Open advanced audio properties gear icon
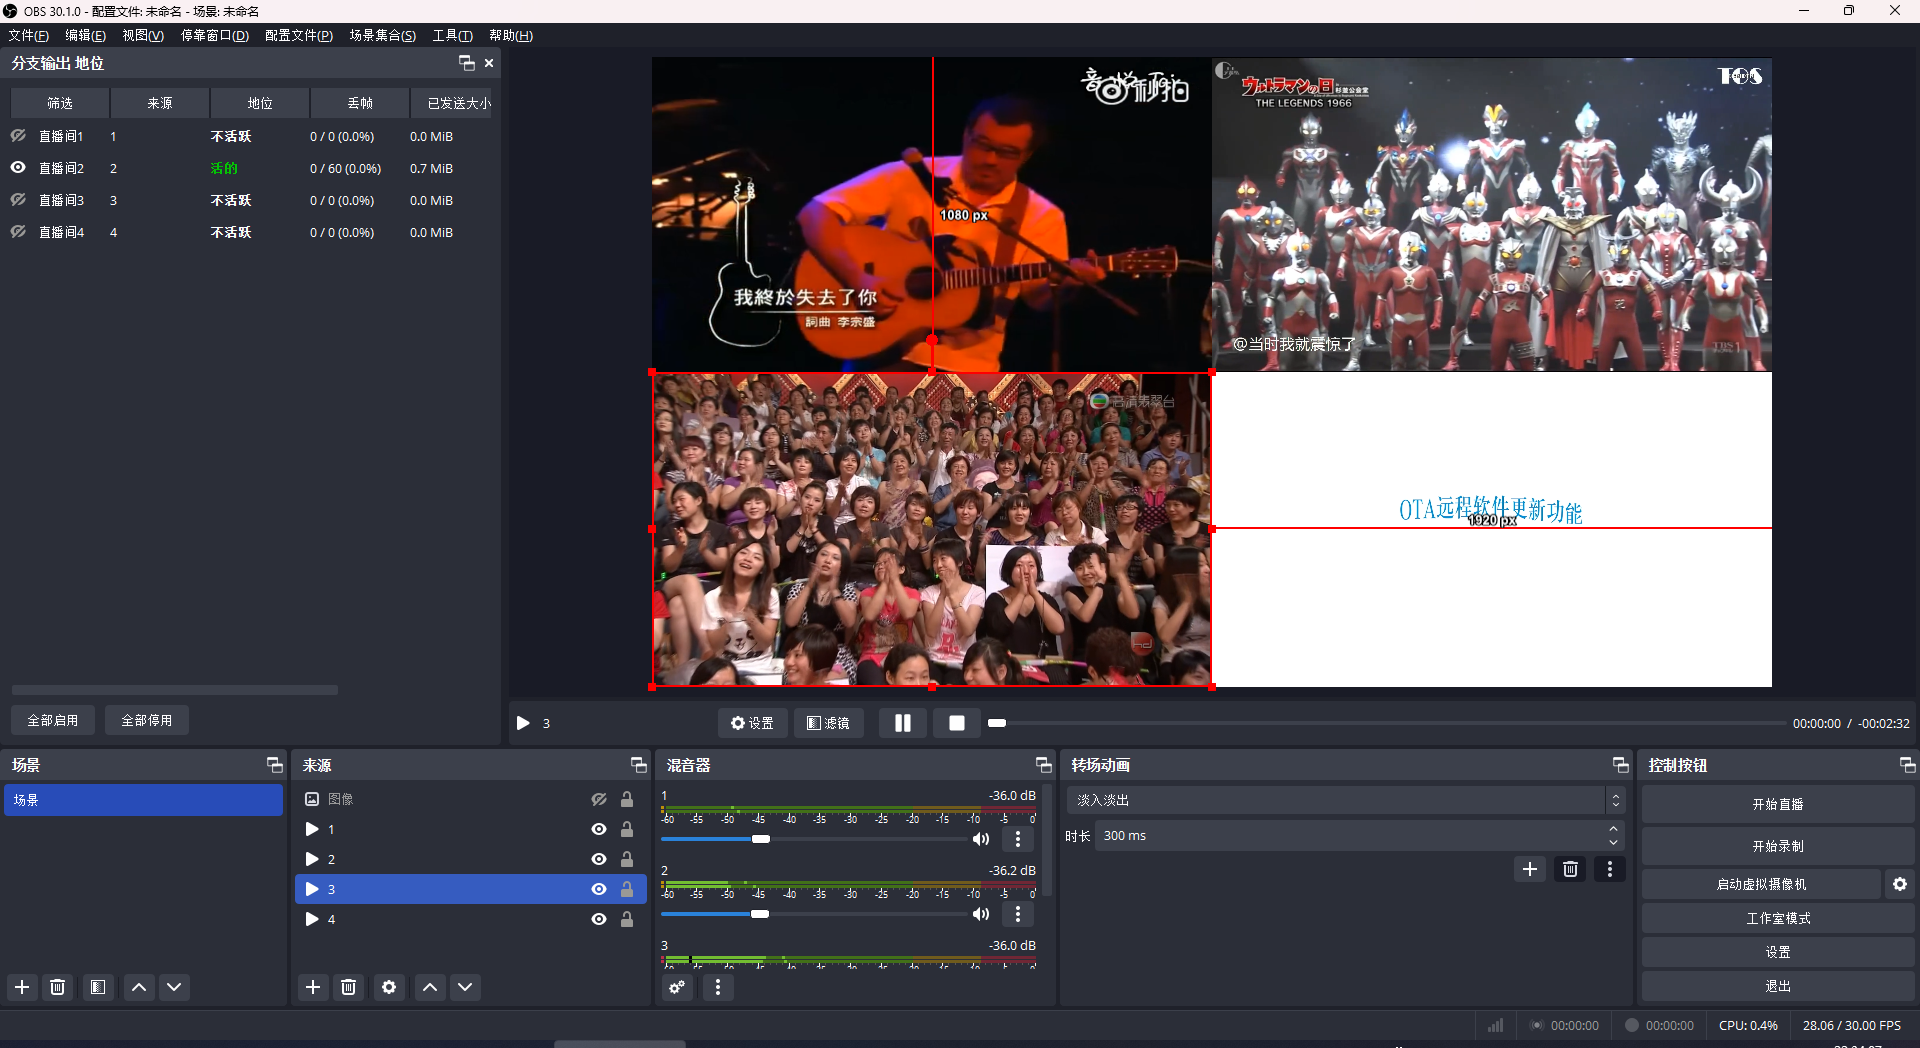Screen dimensions: 1920x1048 [x=678, y=987]
